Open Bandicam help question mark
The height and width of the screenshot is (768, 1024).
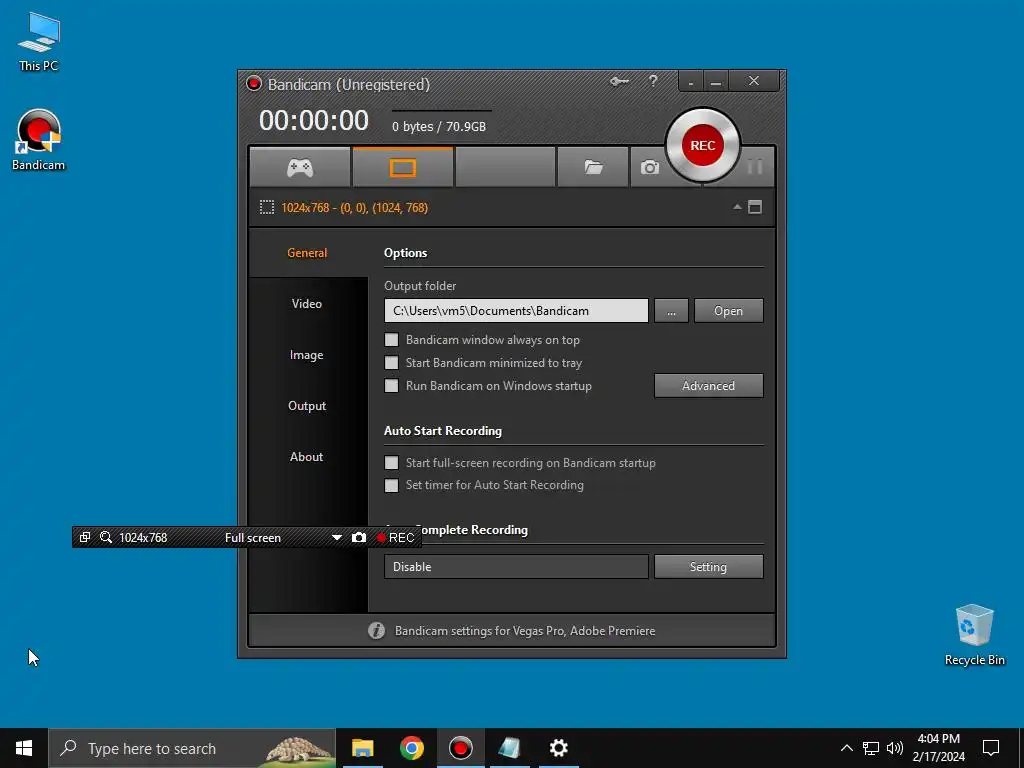click(653, 81)
